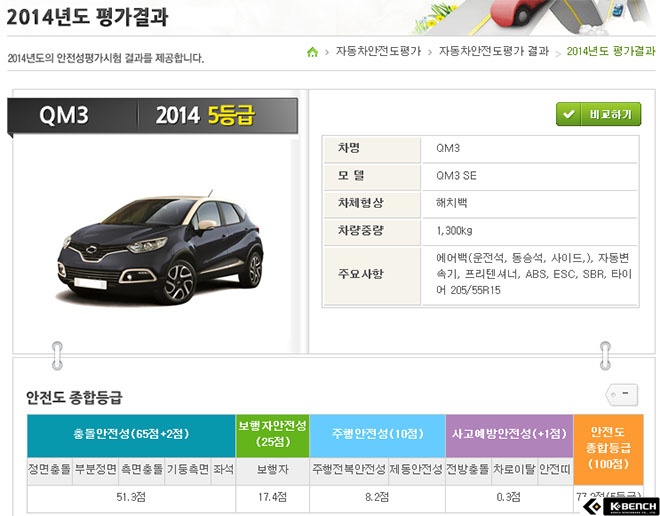
Task: Click the 정면충돌 column cell
Action: click(50, 471)
